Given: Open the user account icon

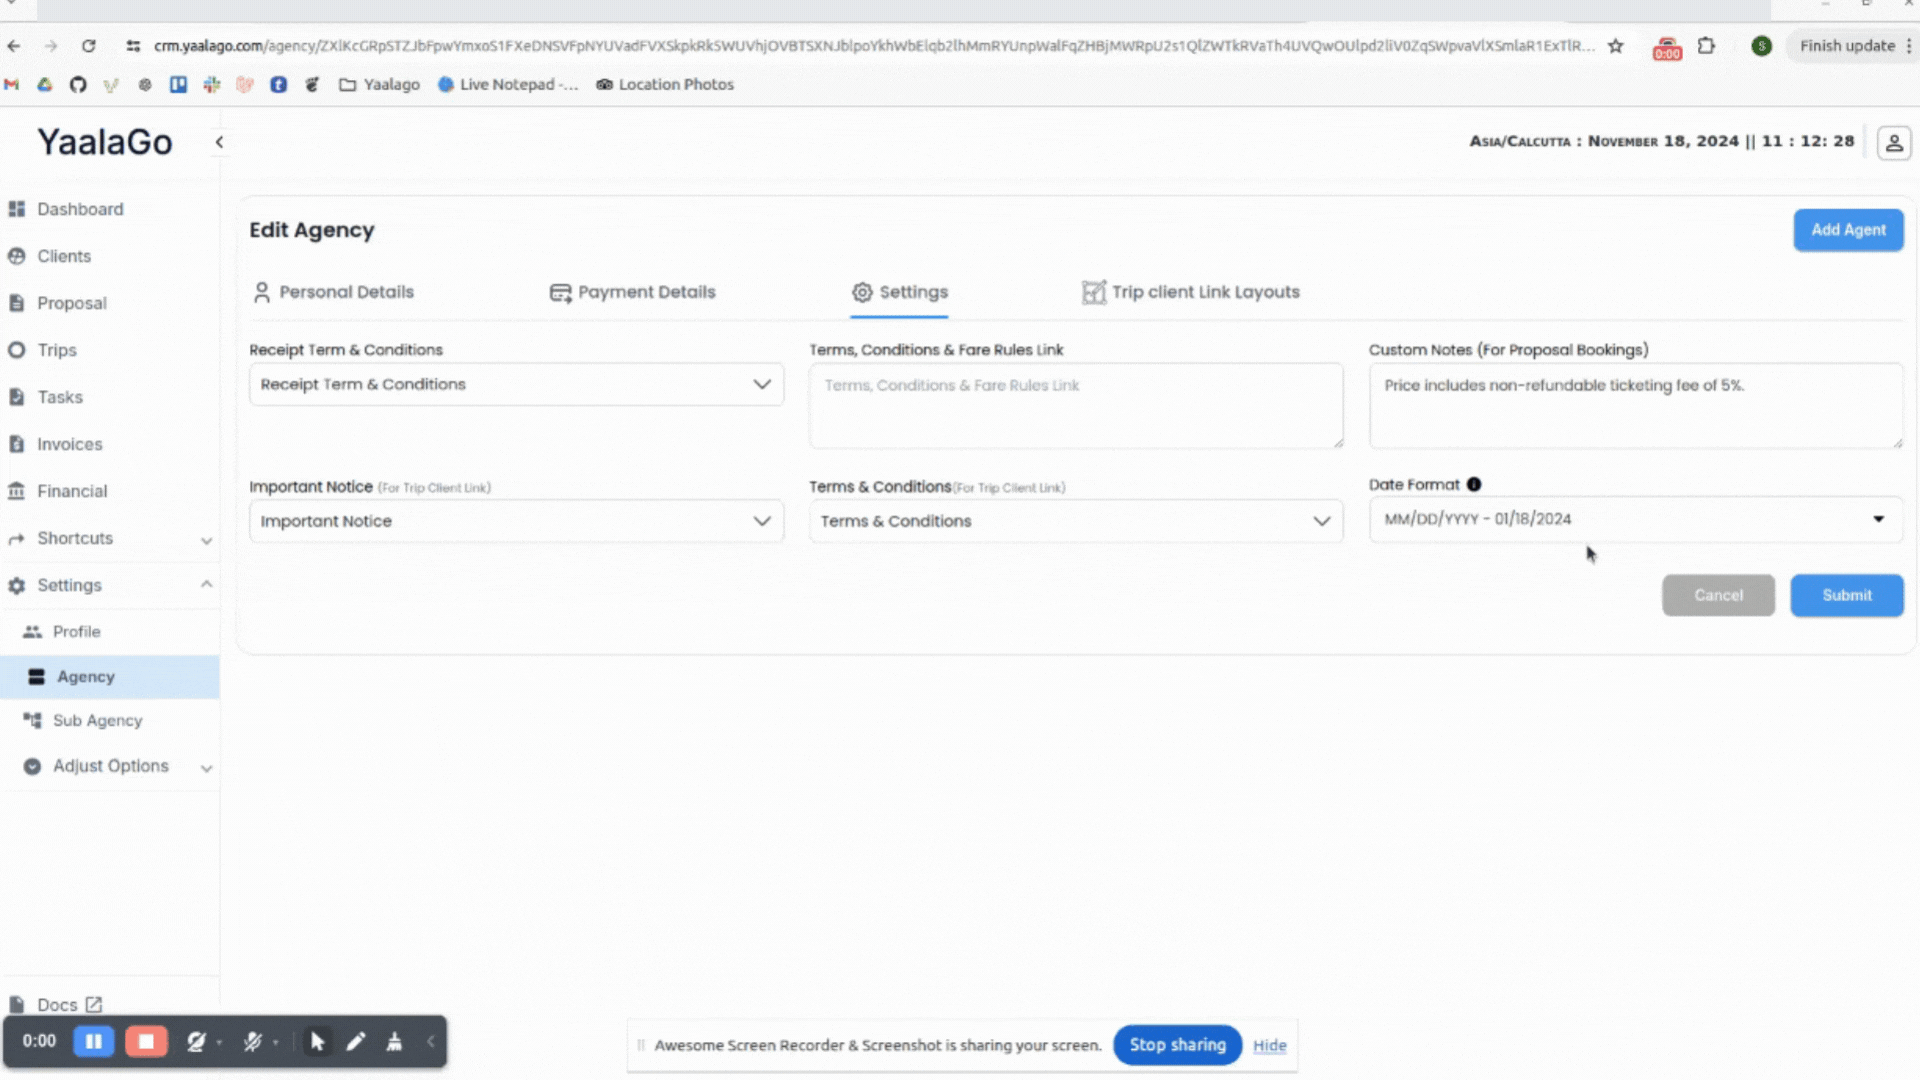Looking at the screenshot, I should (1894, 143).
